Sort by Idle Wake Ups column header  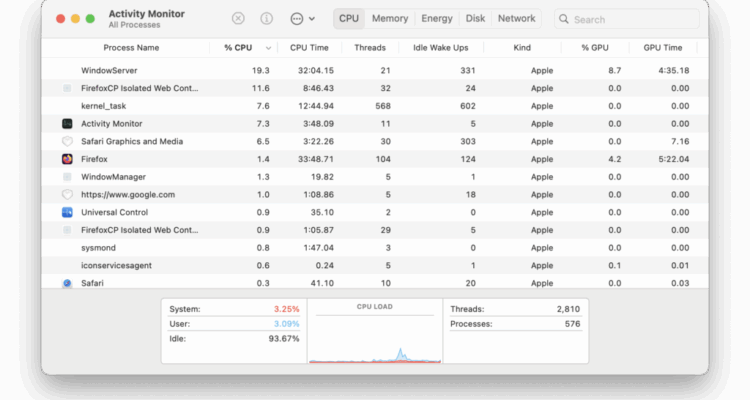pyautogui.click(x=441, y=48)
